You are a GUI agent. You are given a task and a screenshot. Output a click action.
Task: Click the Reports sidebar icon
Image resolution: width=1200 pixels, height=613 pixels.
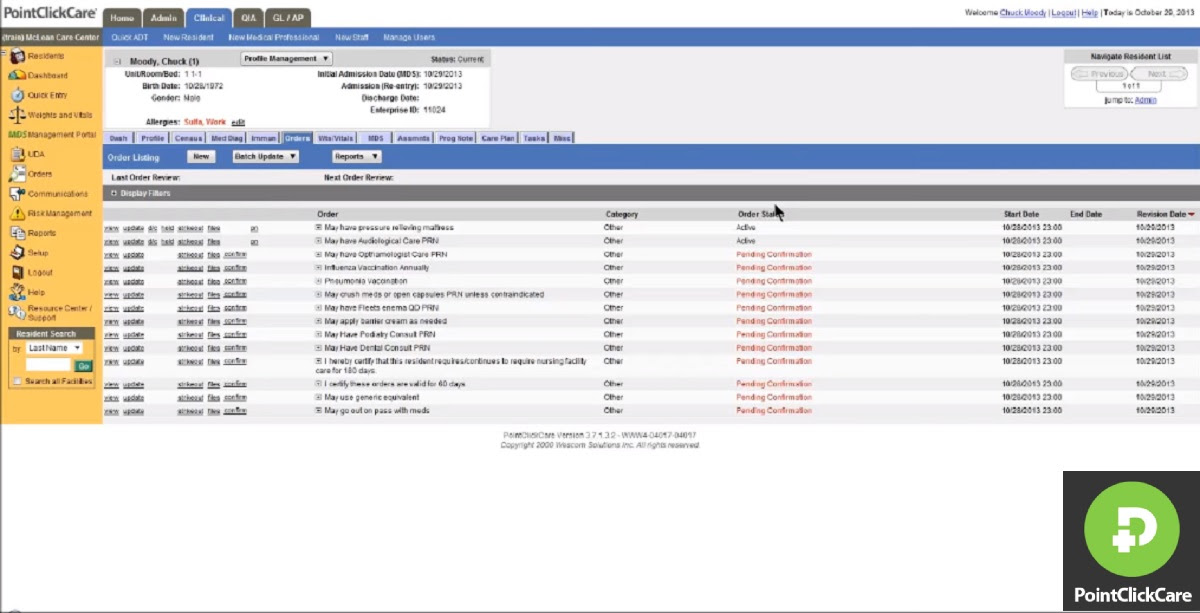point(16,233)
